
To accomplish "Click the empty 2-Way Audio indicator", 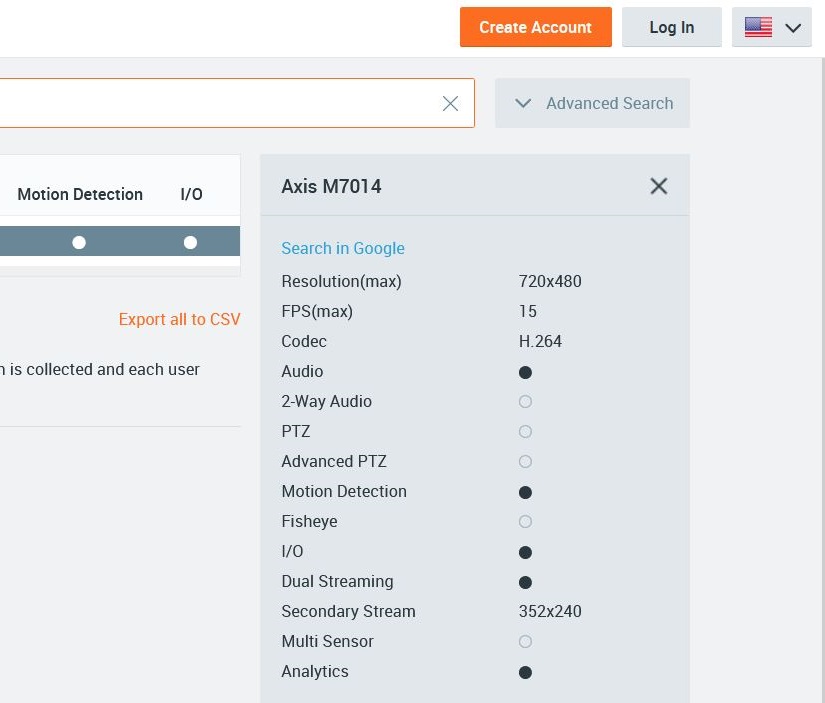I will tap(525, 402).
